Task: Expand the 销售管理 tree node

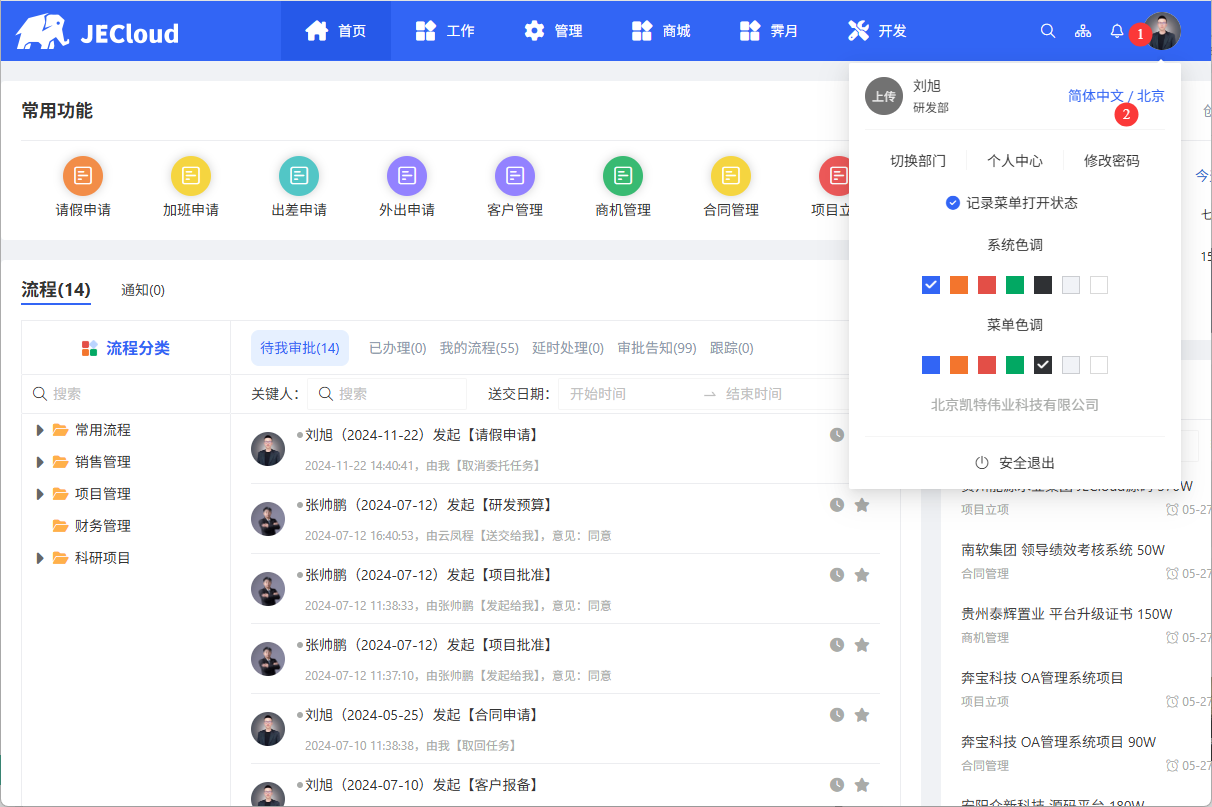Action: point(40,462)
